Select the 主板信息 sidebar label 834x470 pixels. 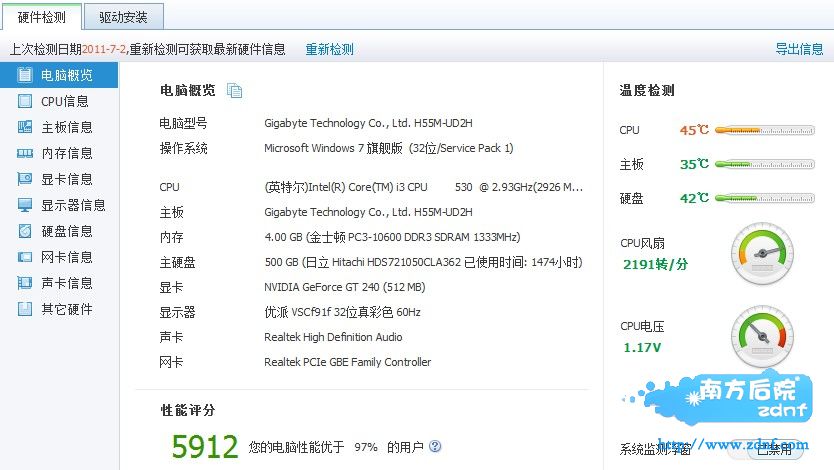pyautogui.click(x=67, y=127)
